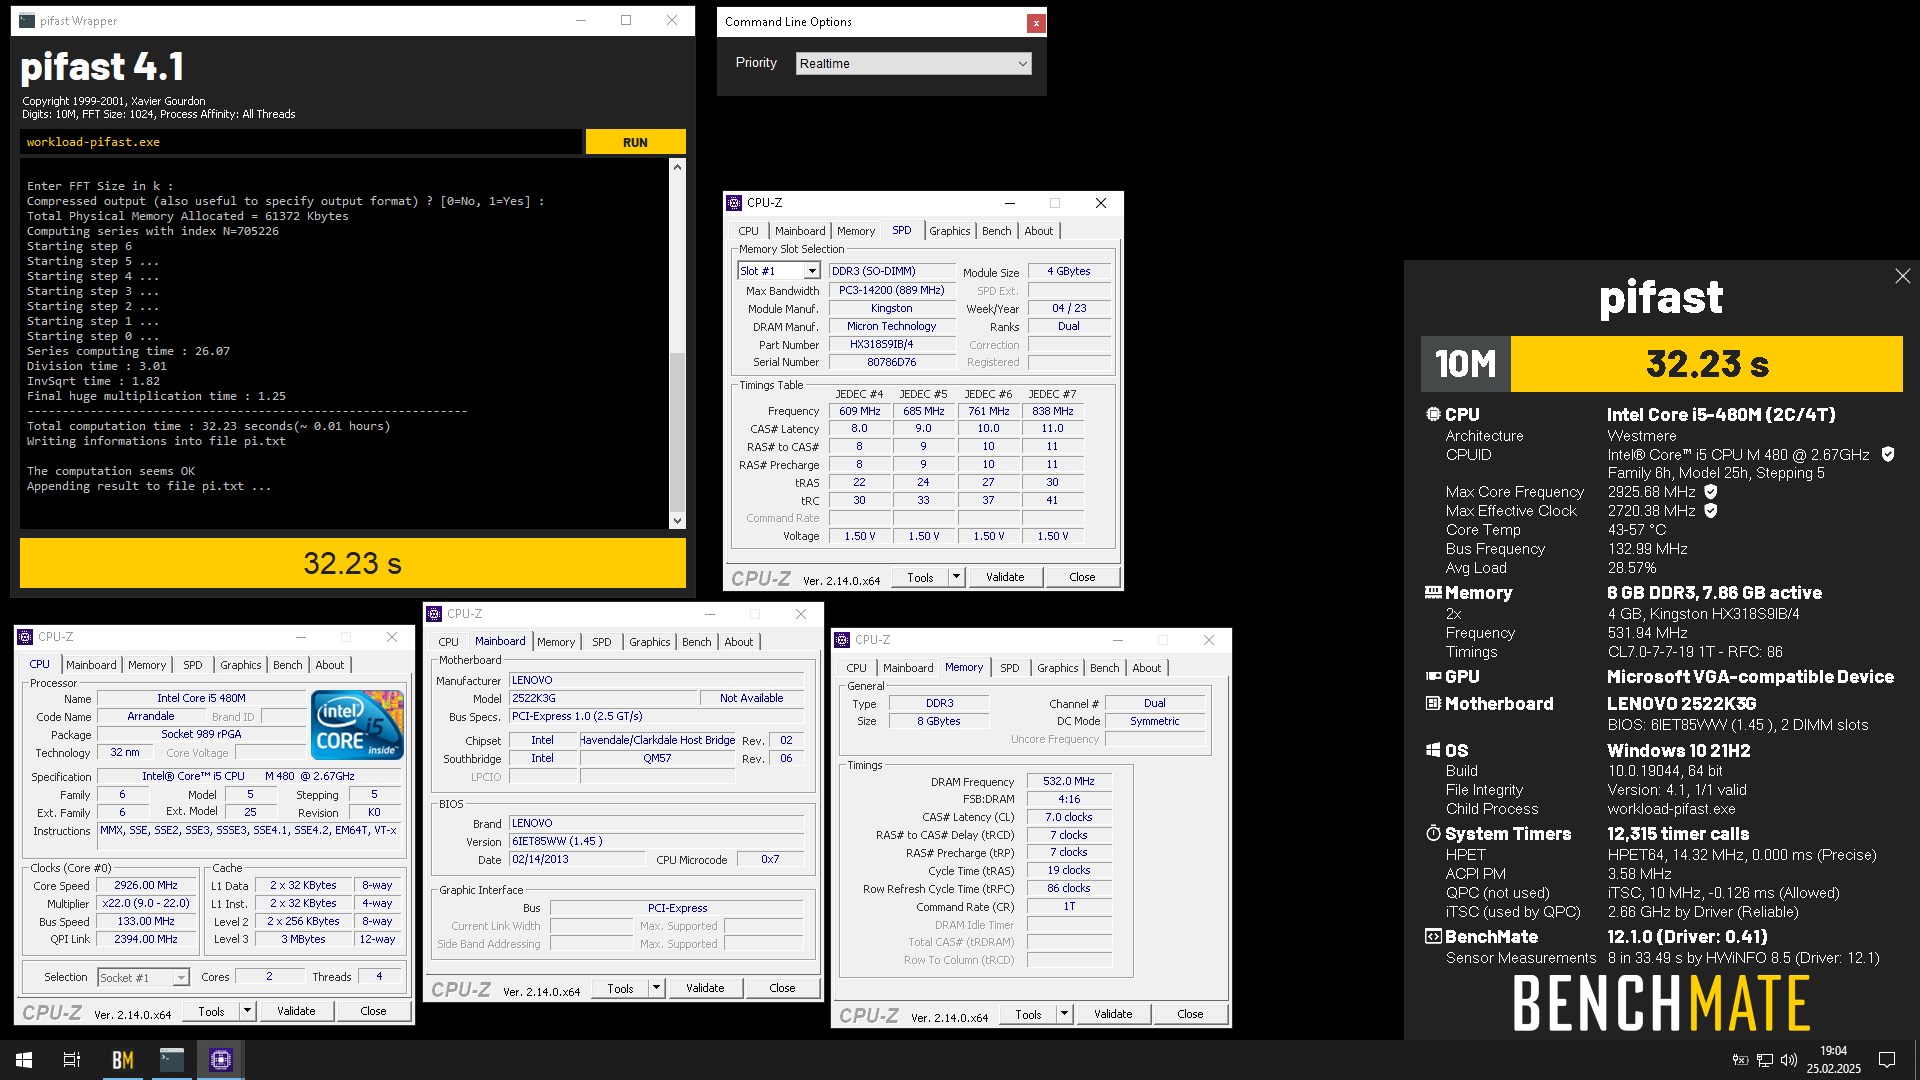Screen dimensions: 1920x1080
Task: Click Validate in Mainboard CPU-Z window
Action: (x=705, y=988)
